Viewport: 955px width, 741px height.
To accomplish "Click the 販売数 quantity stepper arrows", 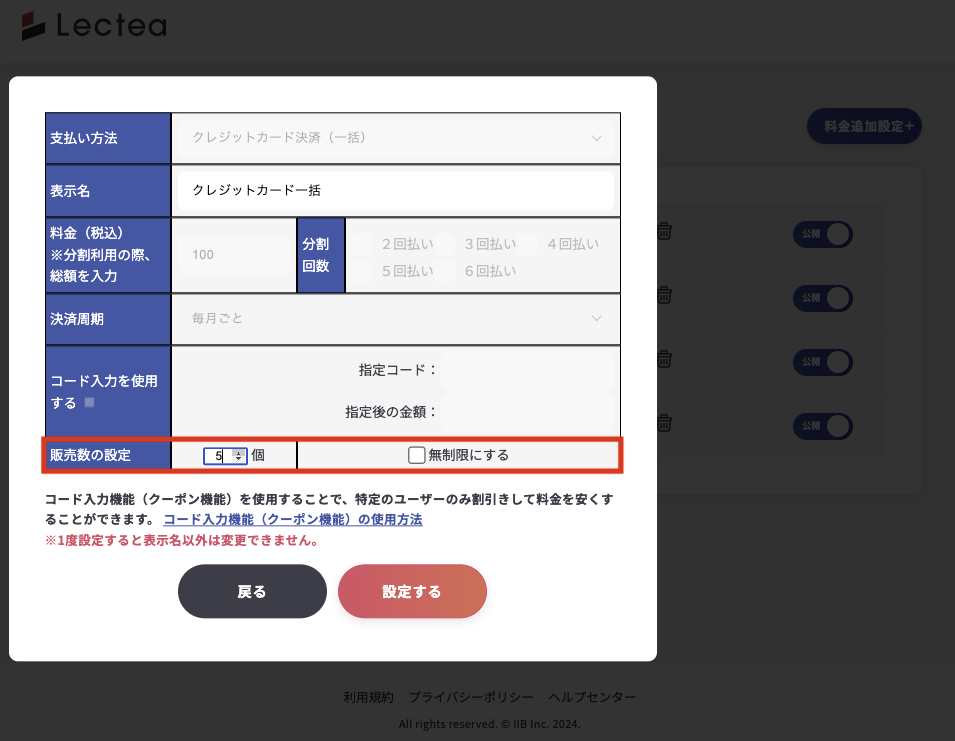I will 238,456.
